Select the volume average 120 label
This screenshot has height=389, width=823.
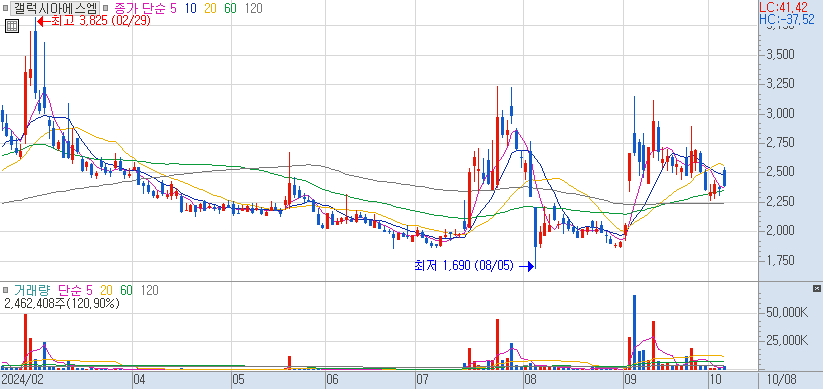150,290
